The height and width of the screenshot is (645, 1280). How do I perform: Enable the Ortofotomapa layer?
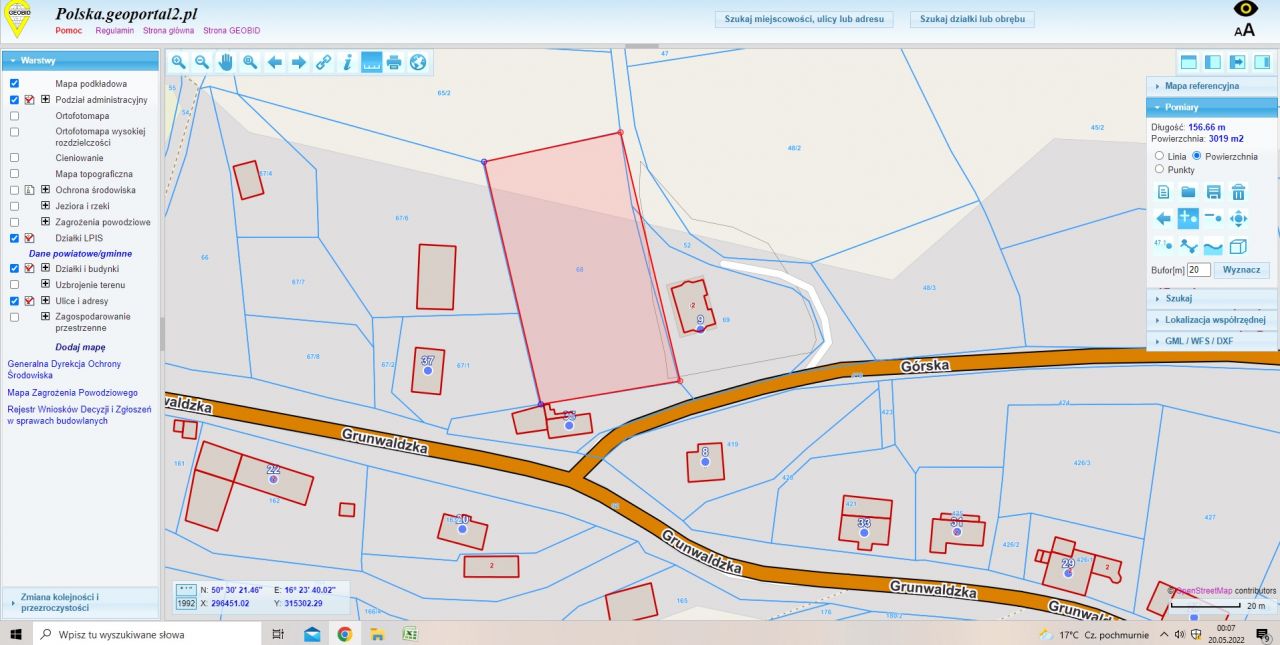(14, 116)
